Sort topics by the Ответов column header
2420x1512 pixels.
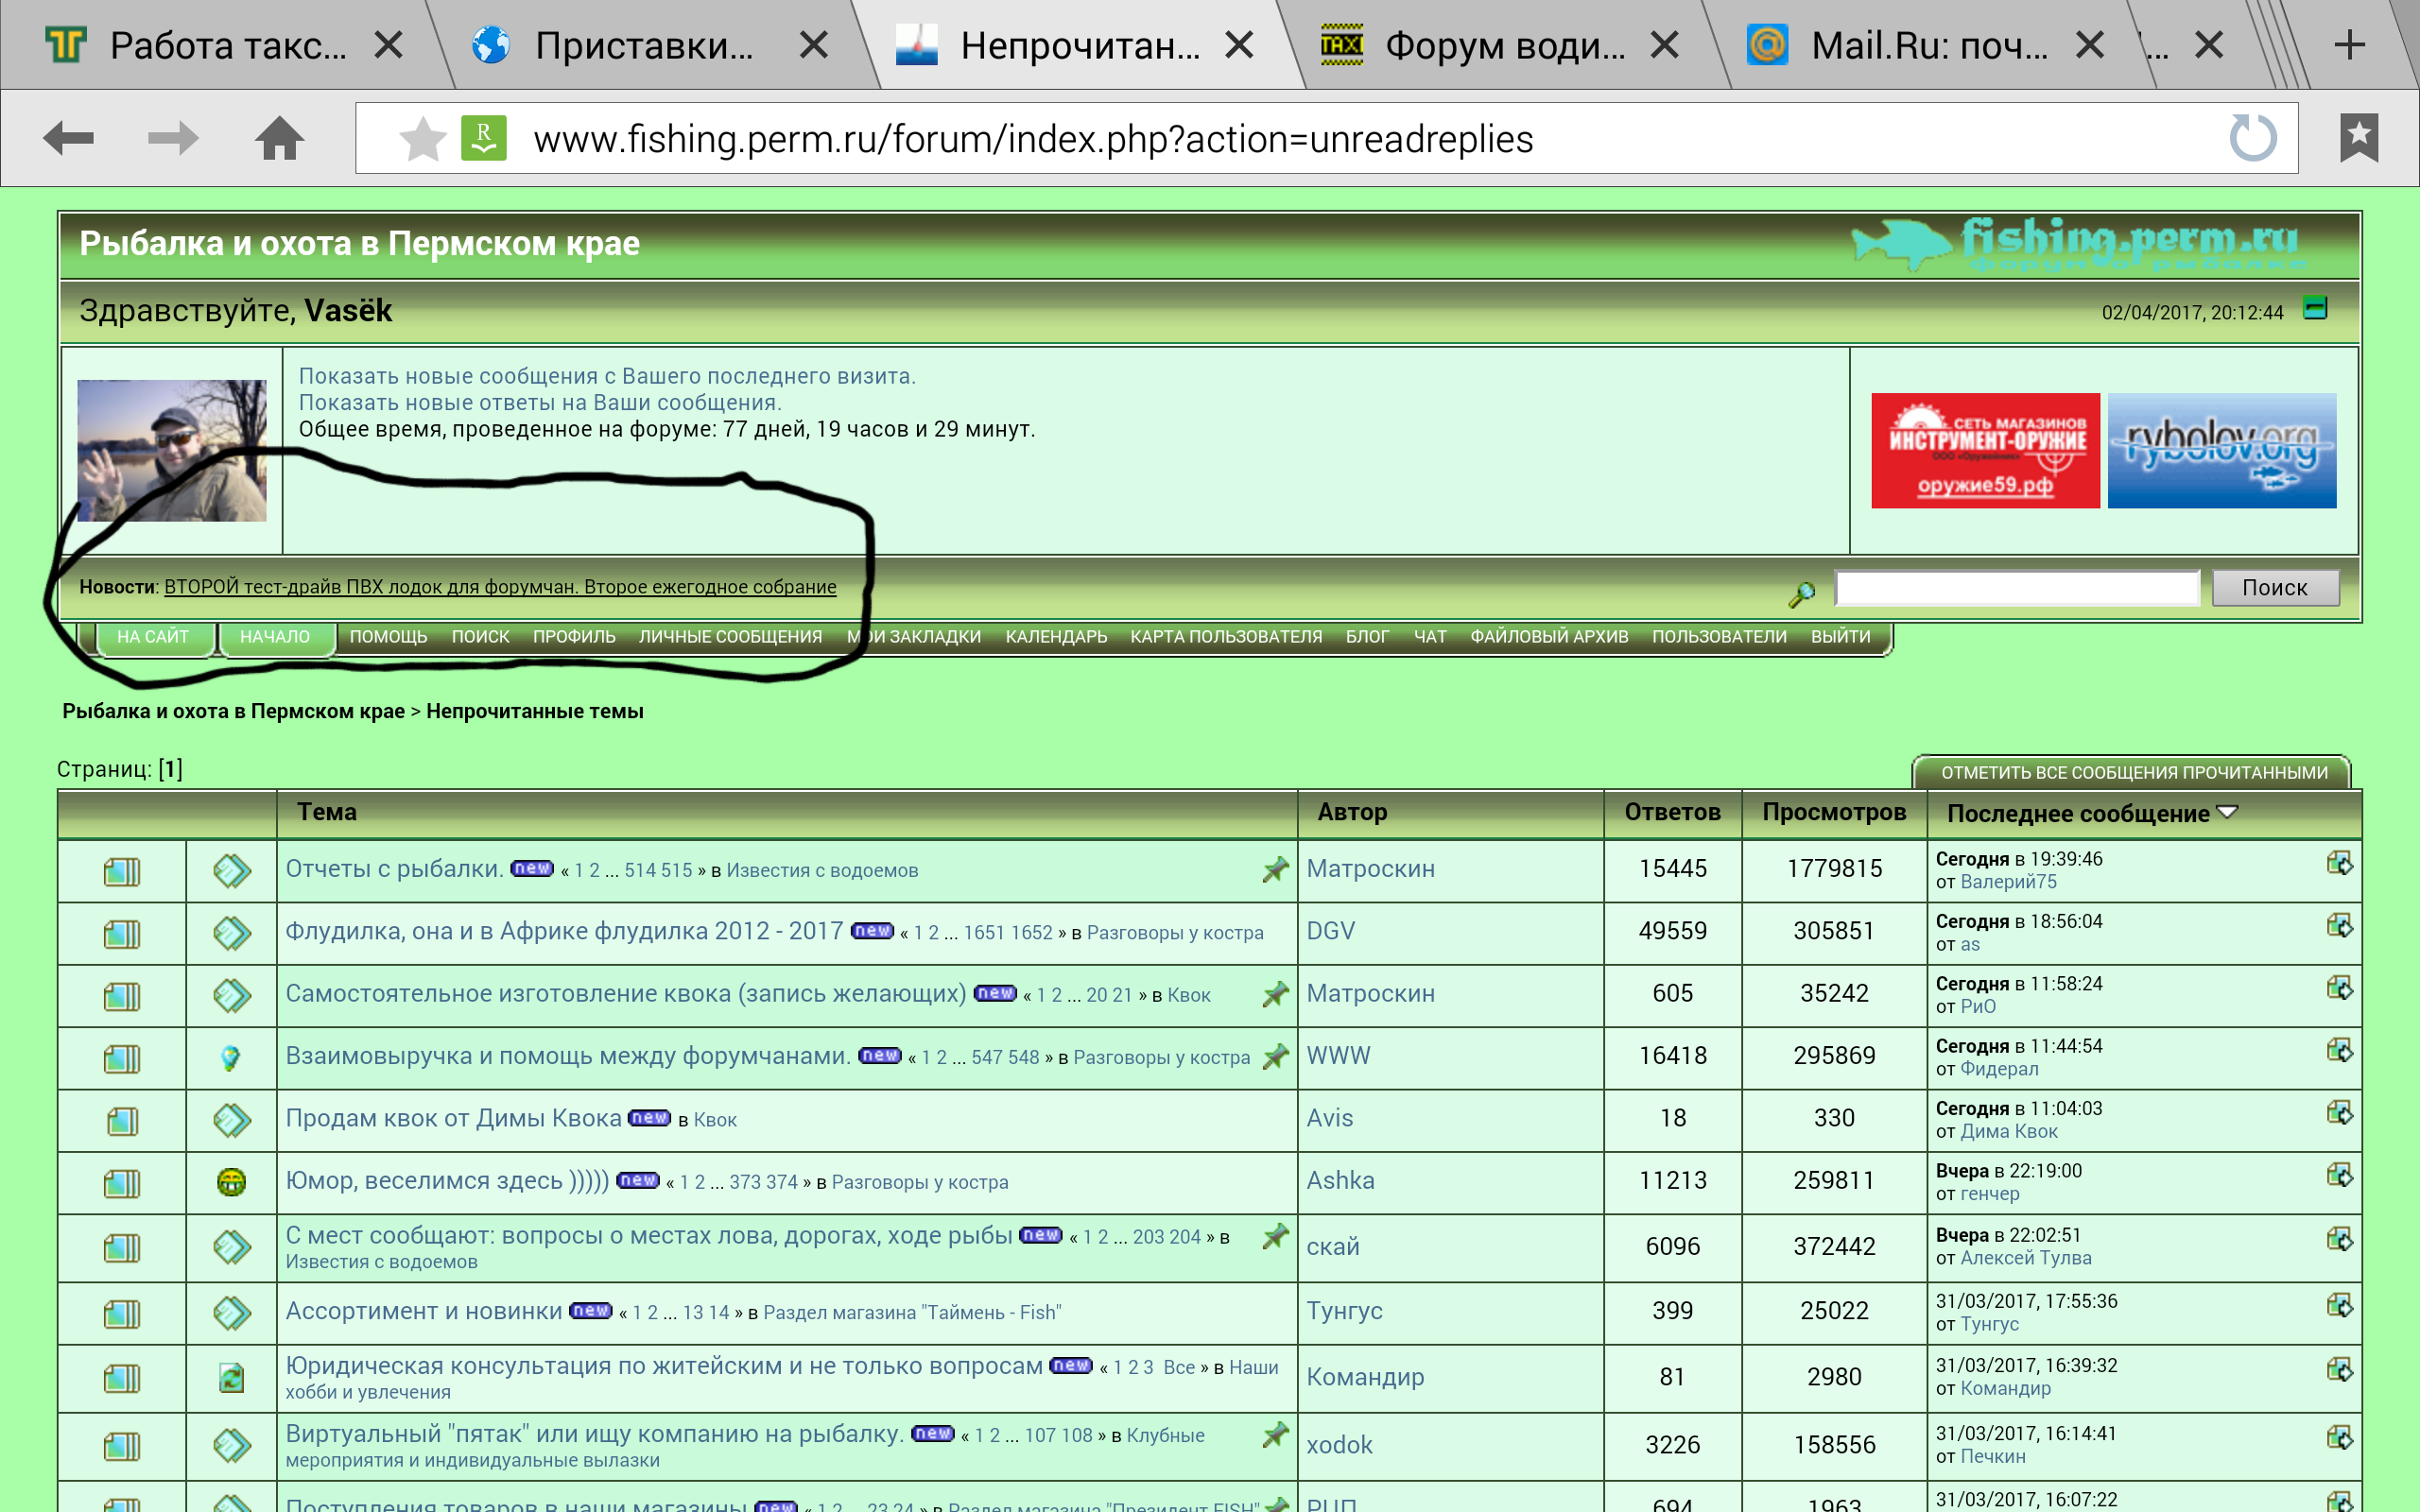point(1672,811)
